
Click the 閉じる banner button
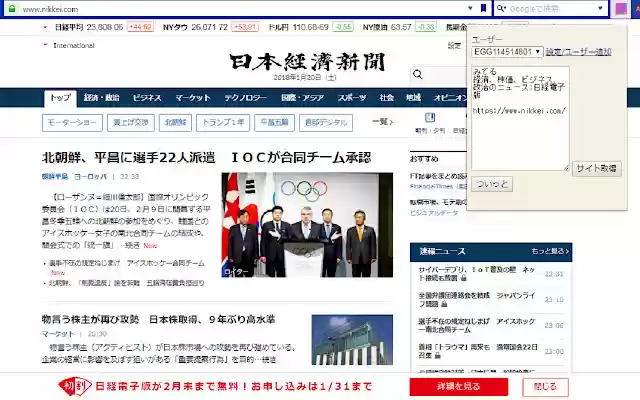point(545,387)
